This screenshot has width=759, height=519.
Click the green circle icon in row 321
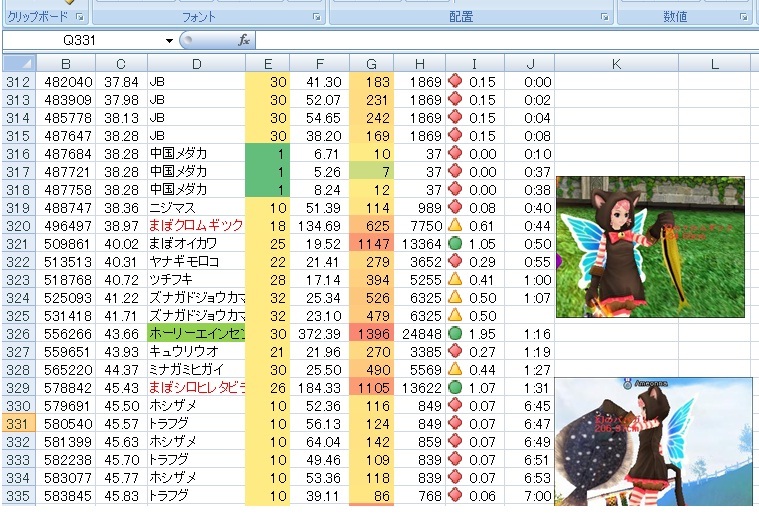click(455, 243)
